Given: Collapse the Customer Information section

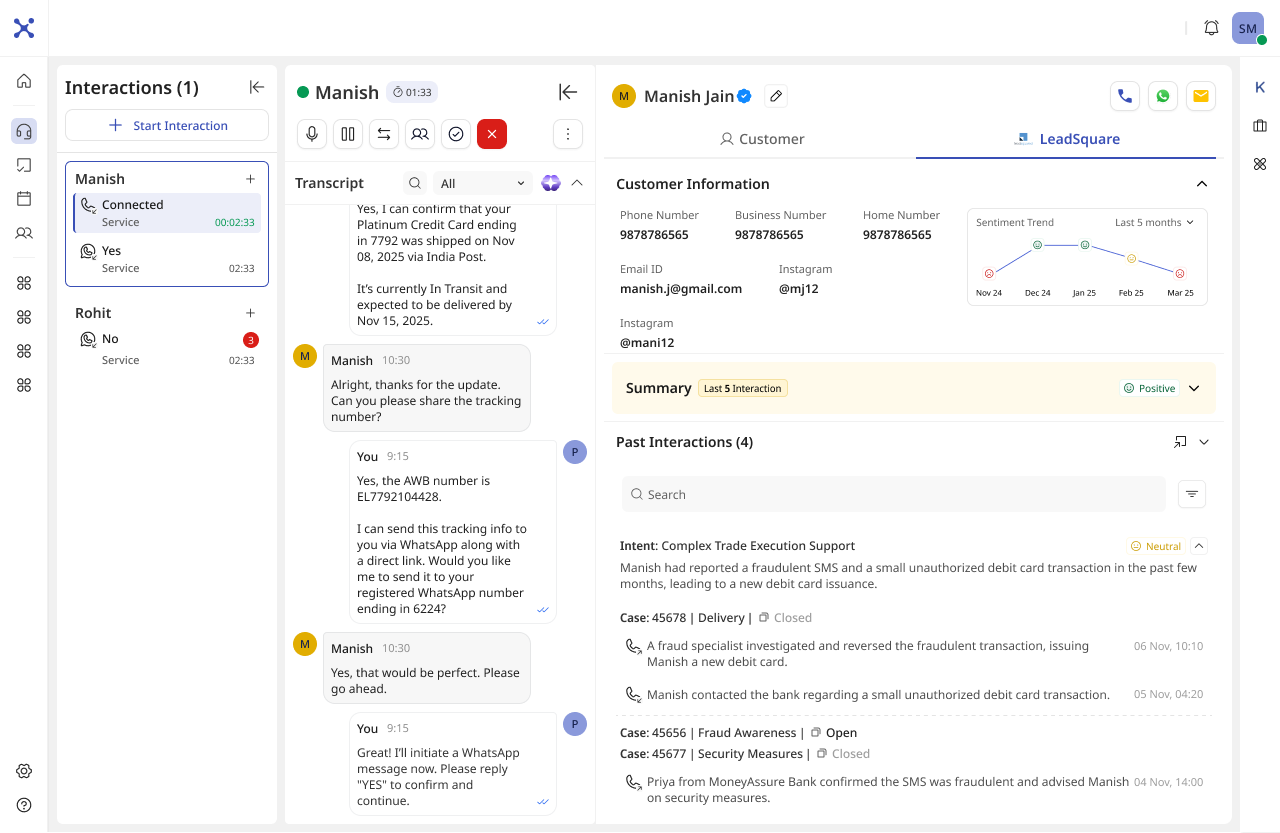Looking at the screenshot, I should click(1202, 184).
